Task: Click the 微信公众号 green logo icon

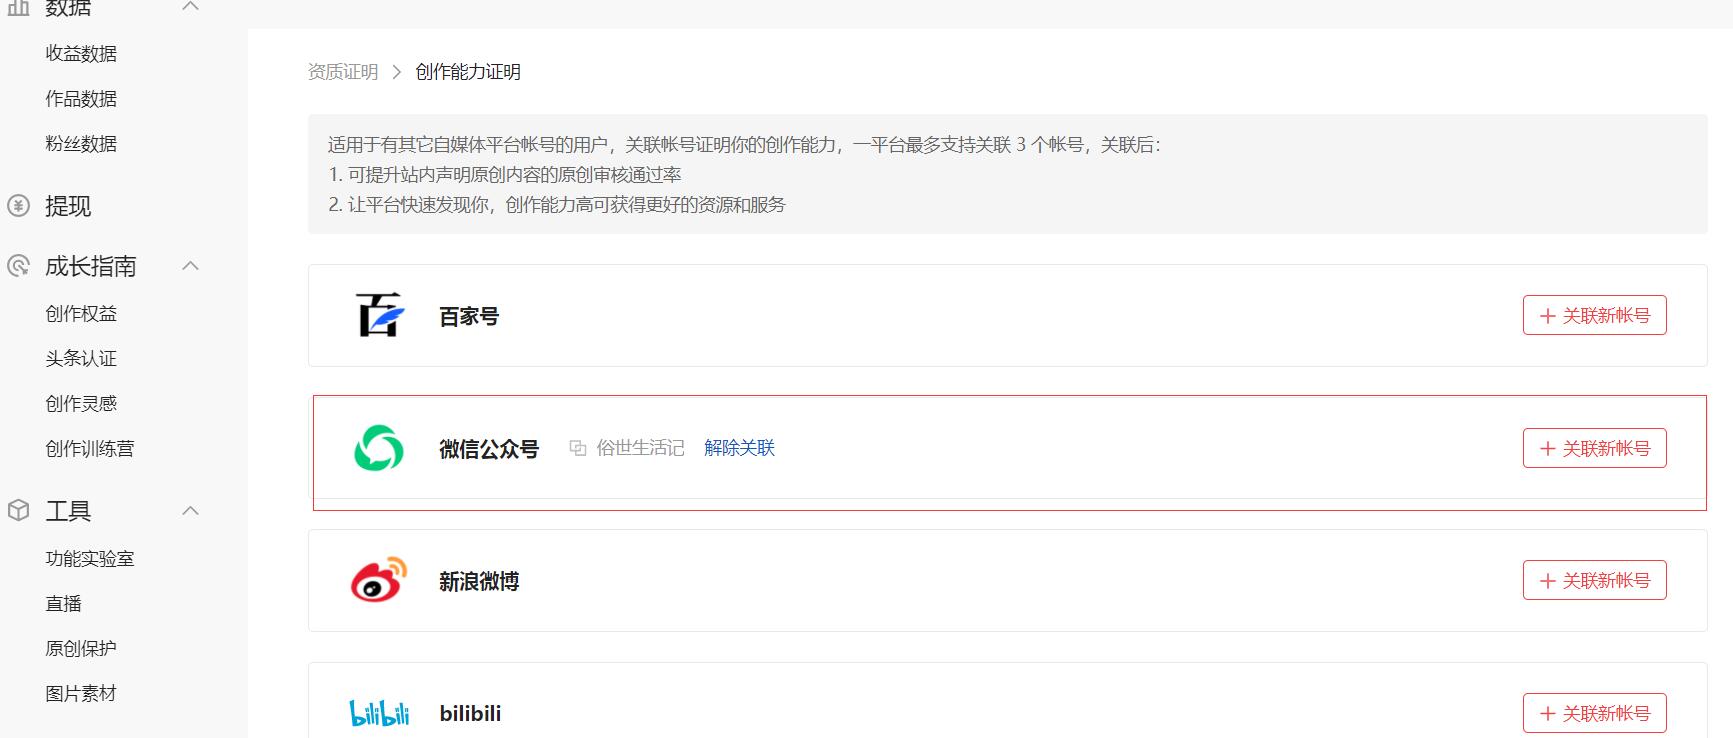Action: (379, 448)
